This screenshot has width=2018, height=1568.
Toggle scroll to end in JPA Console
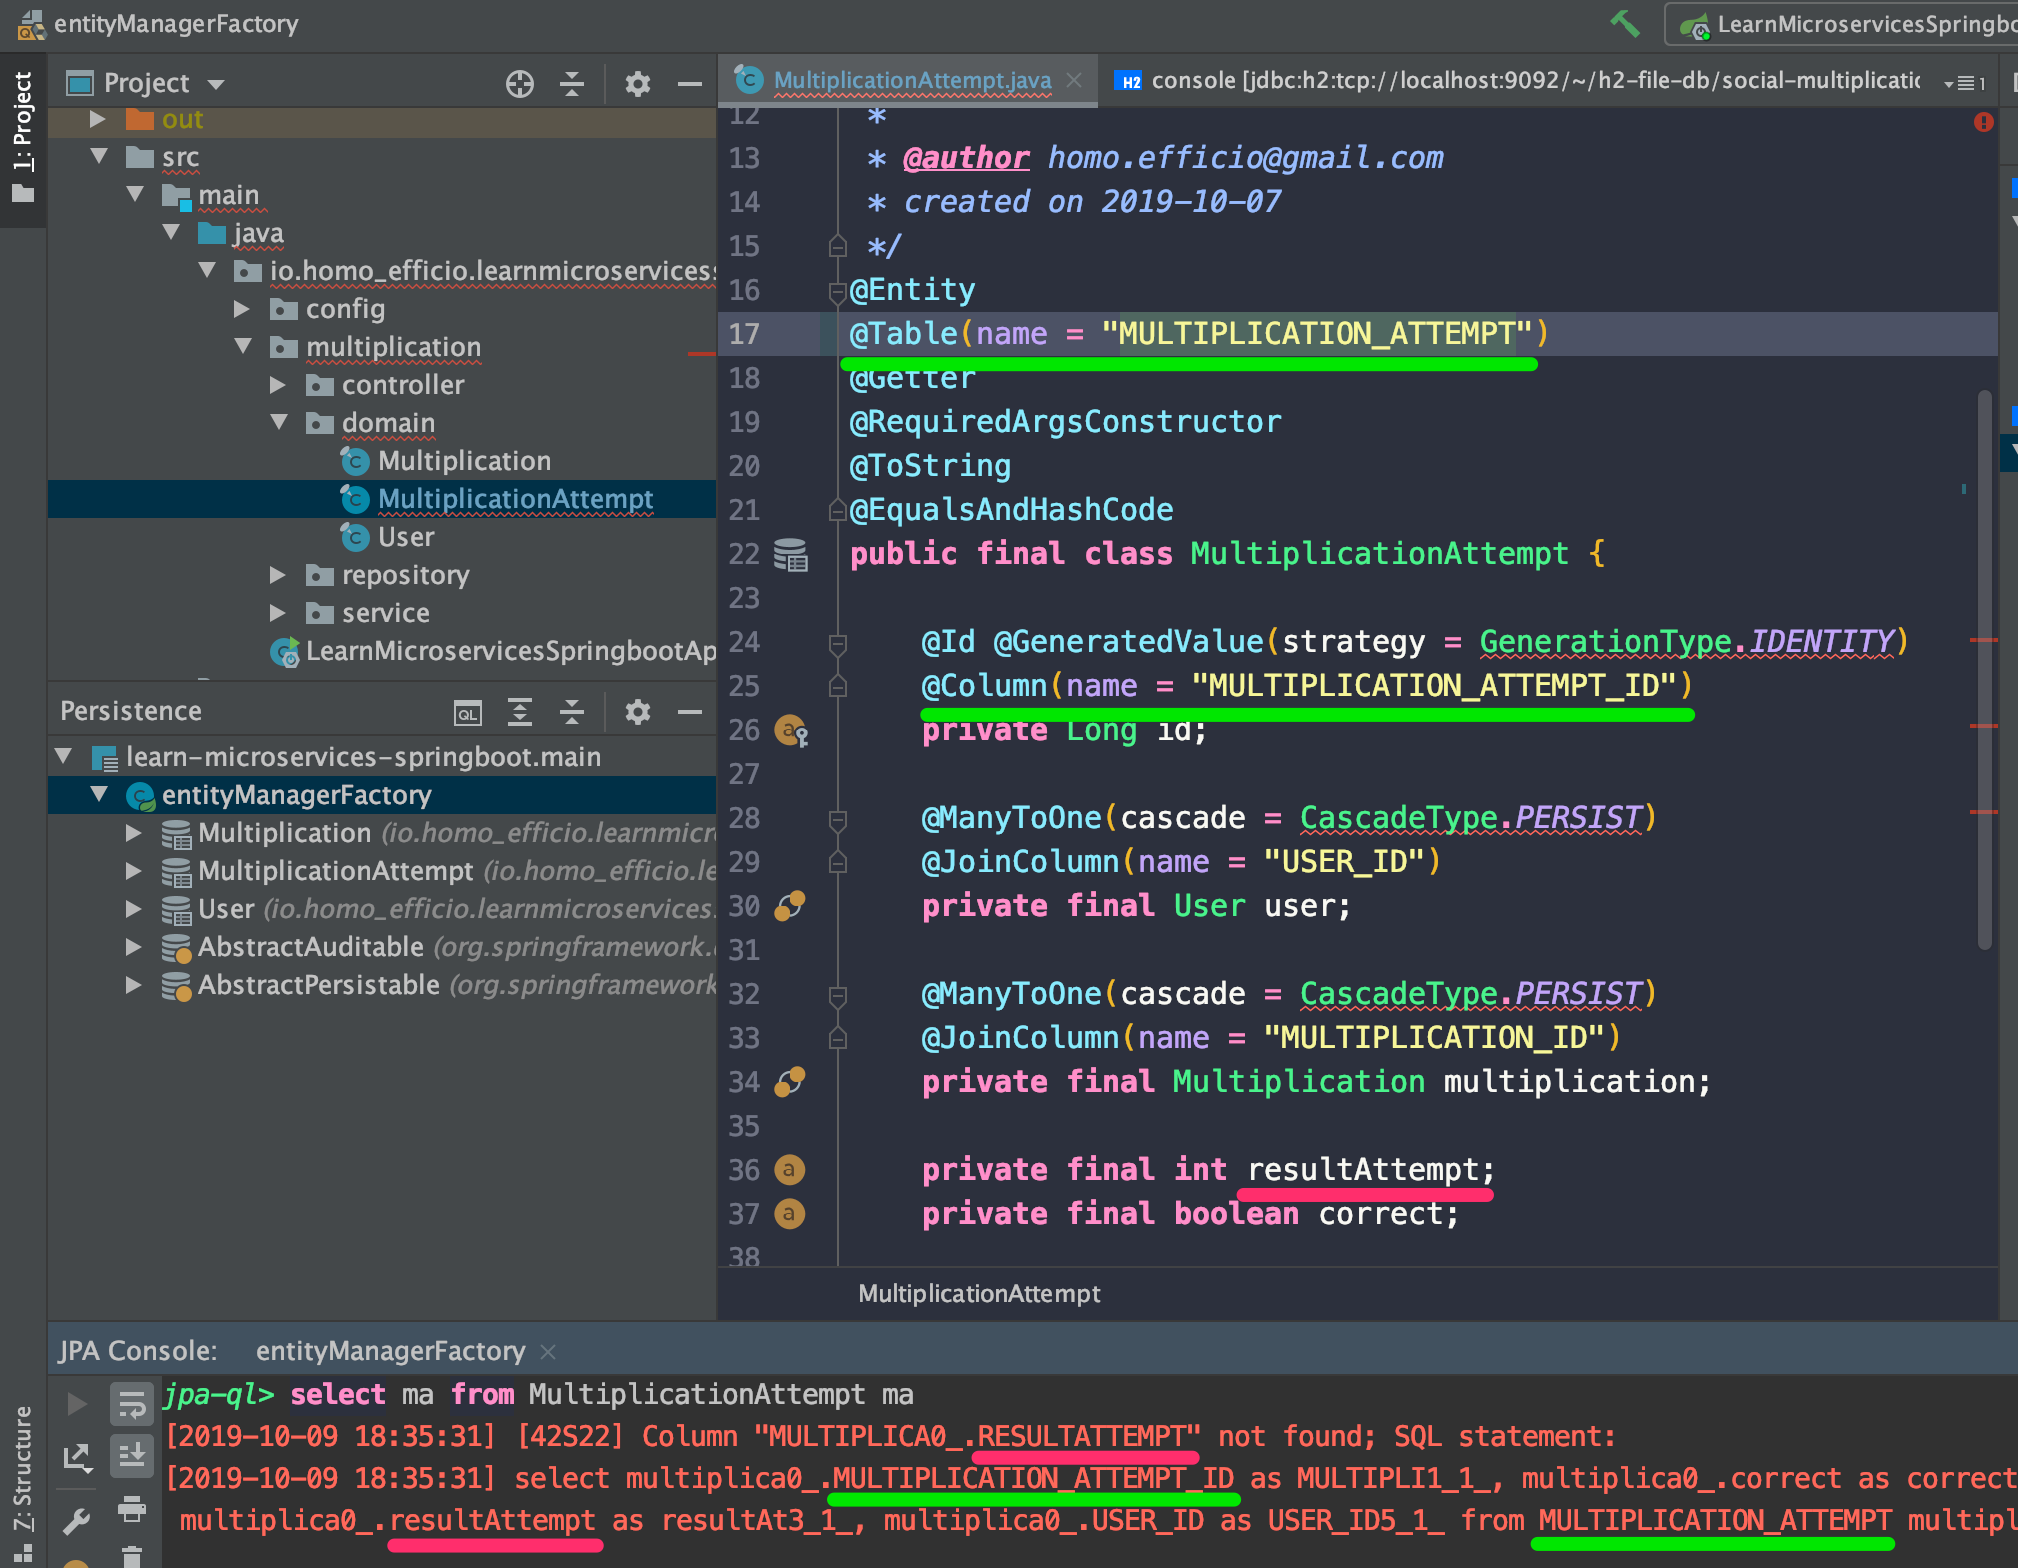131,1455
